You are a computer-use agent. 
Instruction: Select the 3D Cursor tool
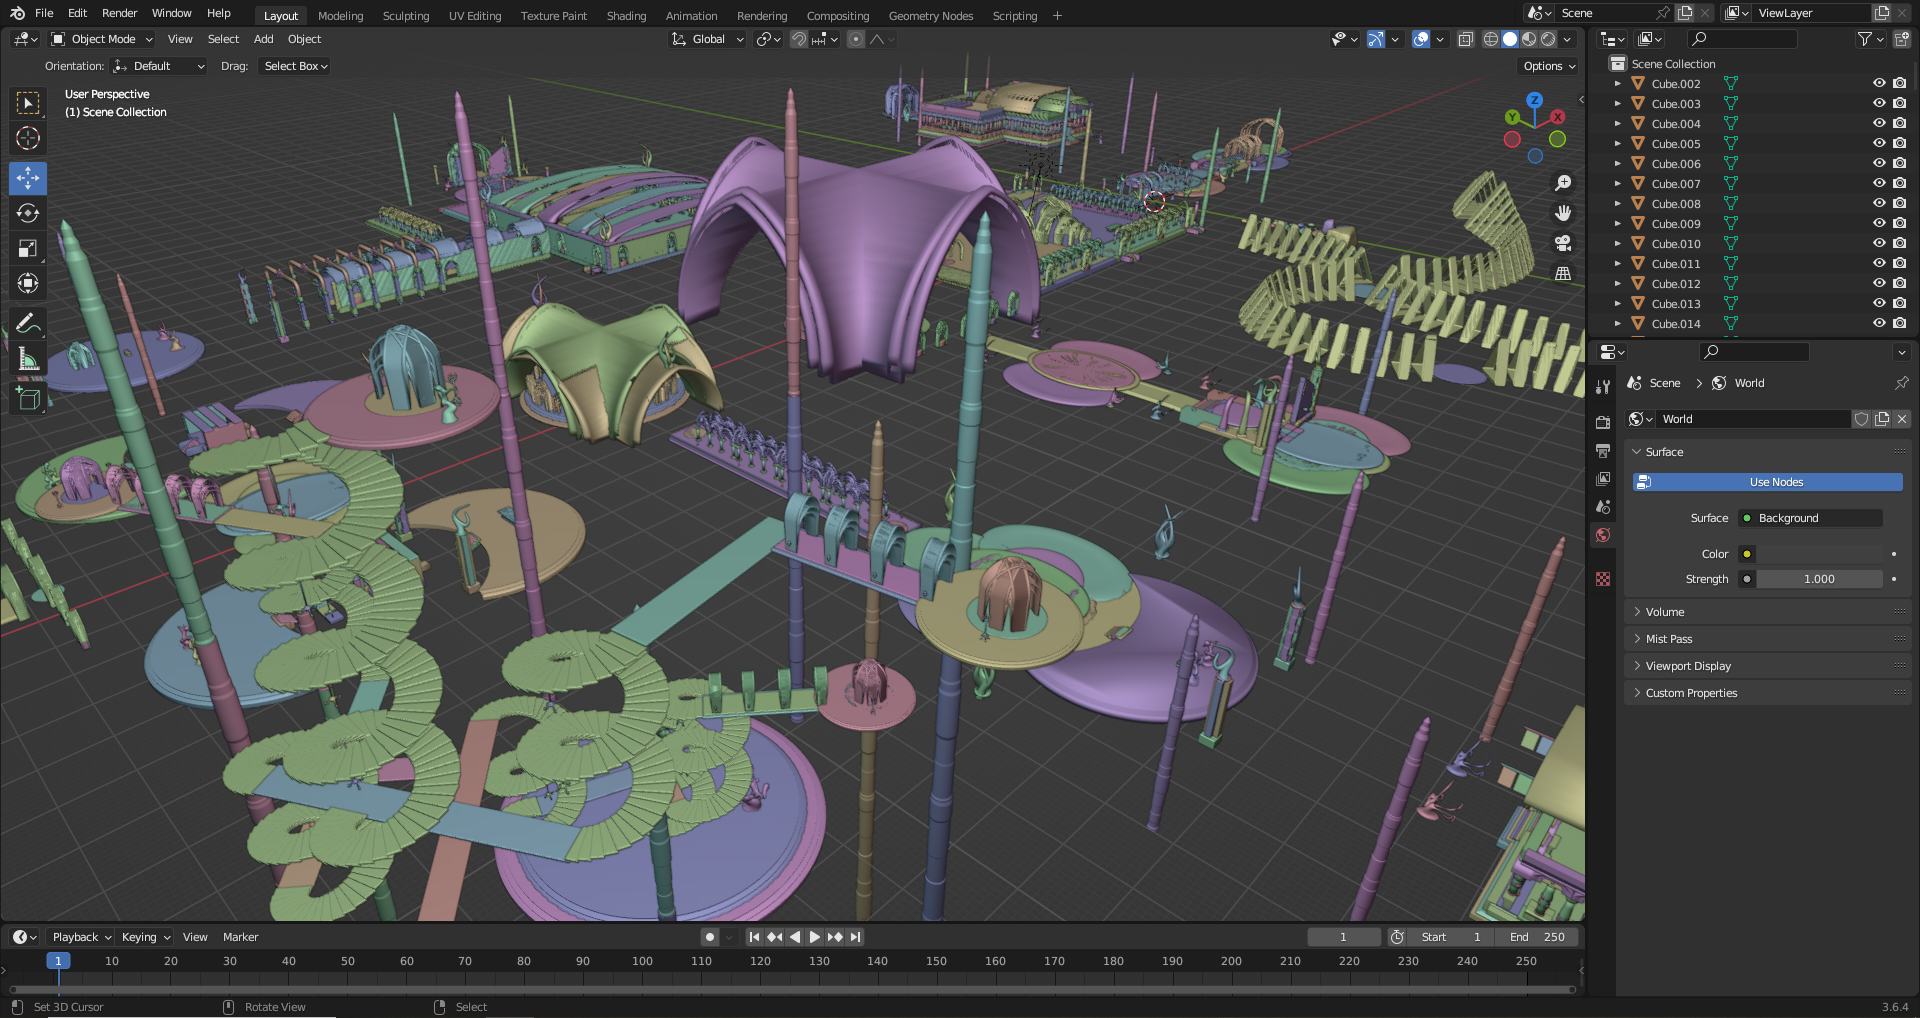click(28, 138)
